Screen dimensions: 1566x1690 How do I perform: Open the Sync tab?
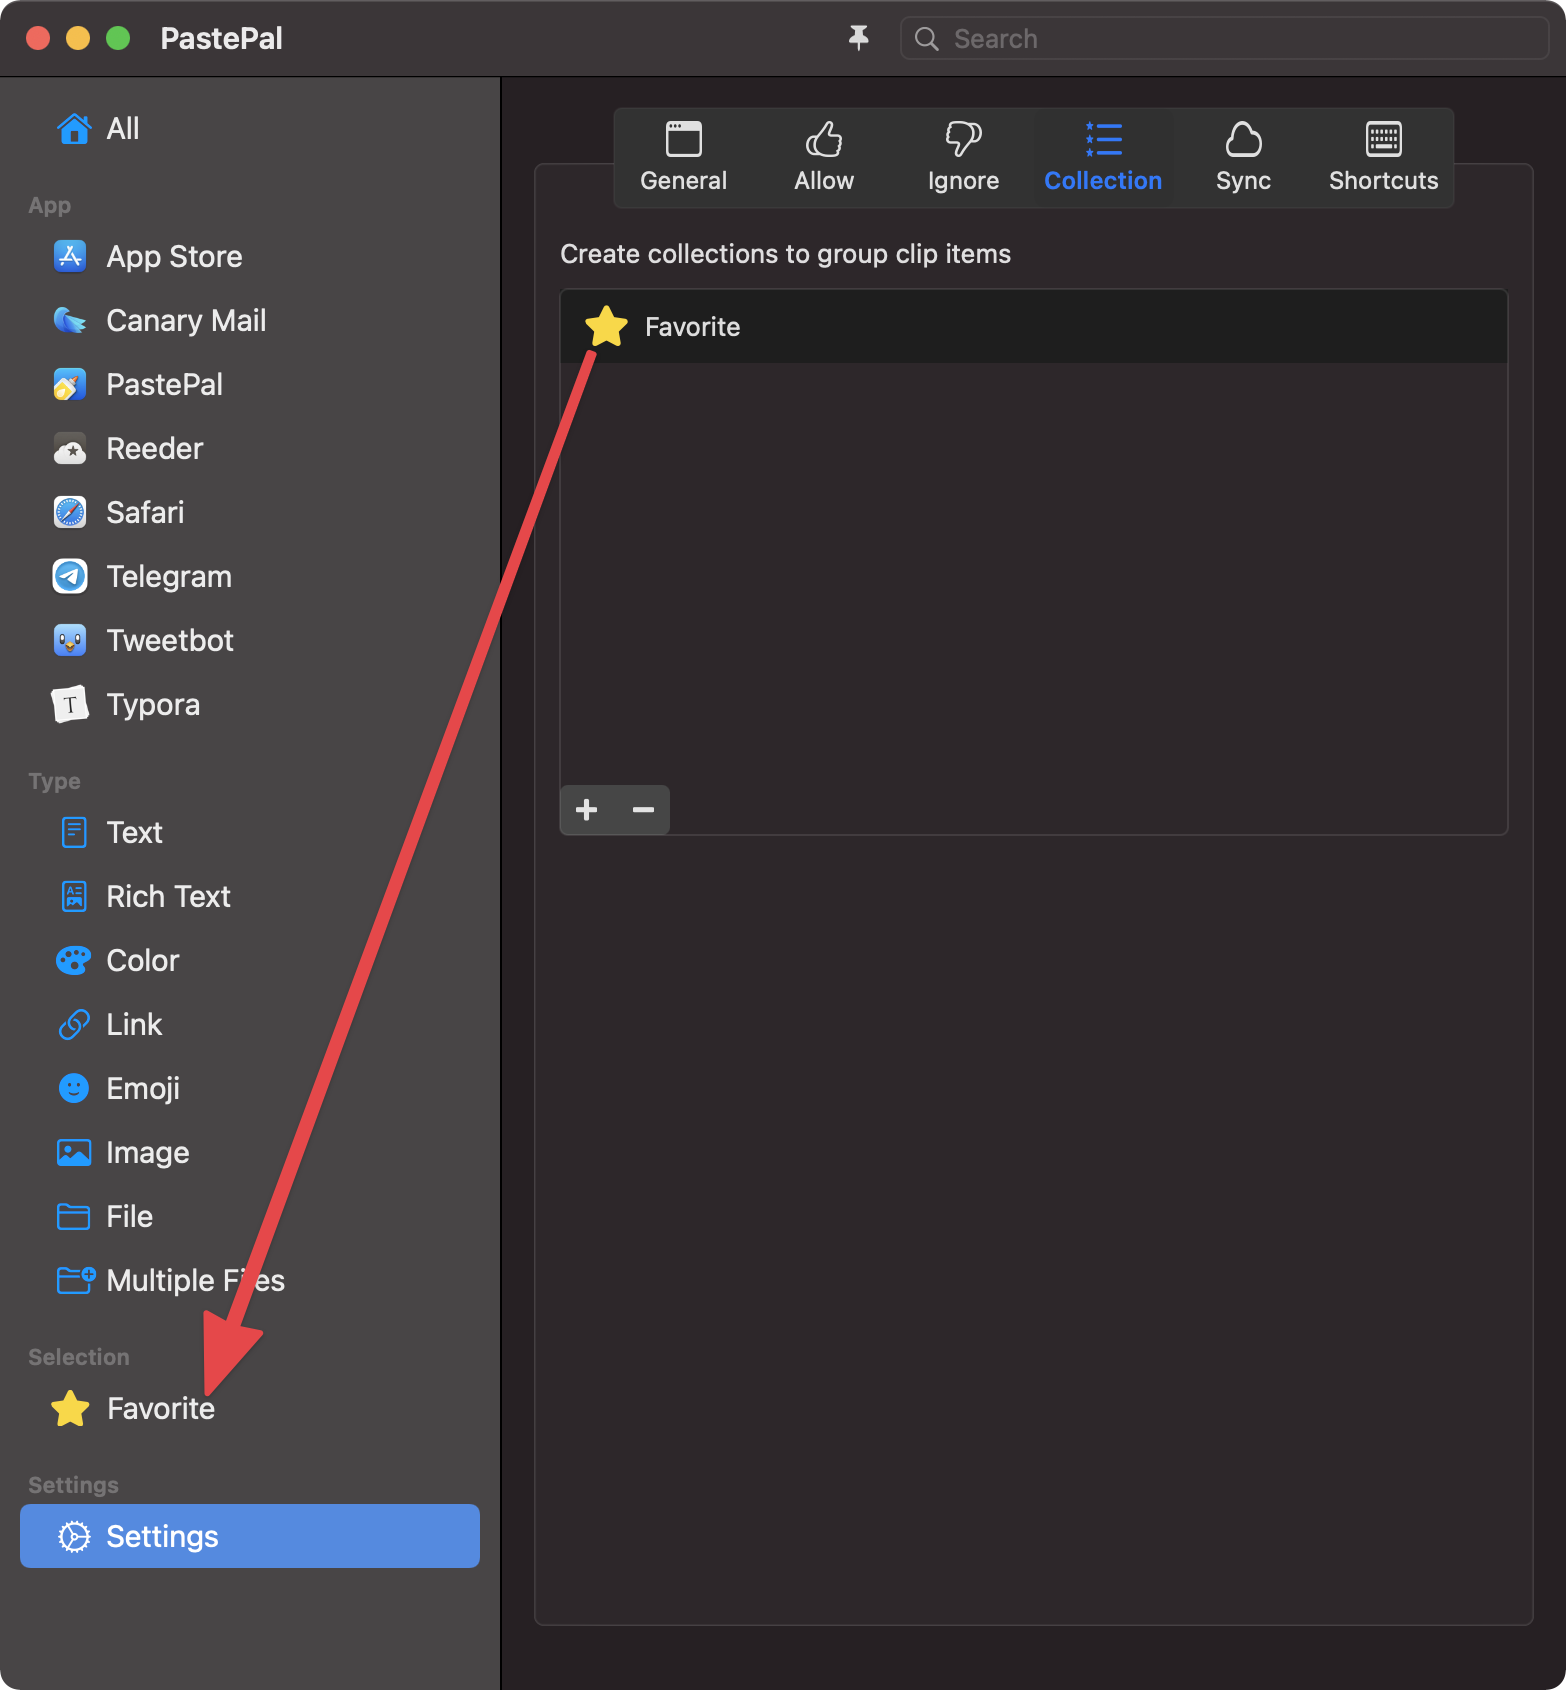point(1243,158)
